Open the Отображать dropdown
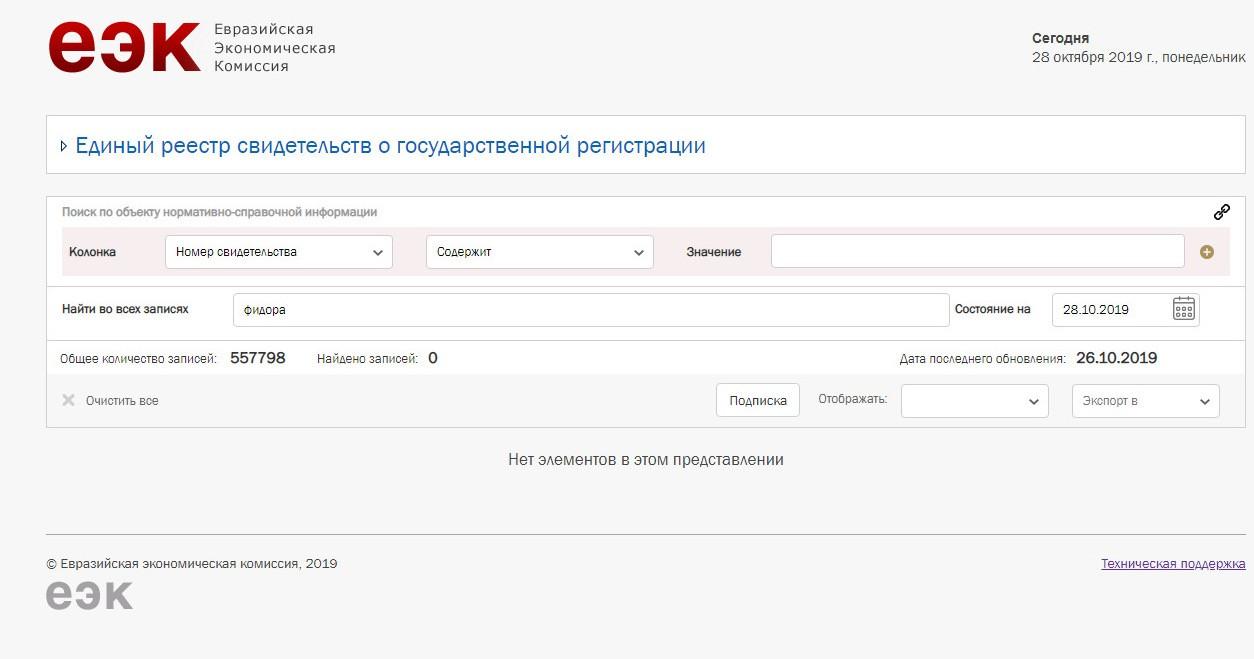Image resolution: width=1254 pixels, height=659 pixels. (x=975, y=401)
